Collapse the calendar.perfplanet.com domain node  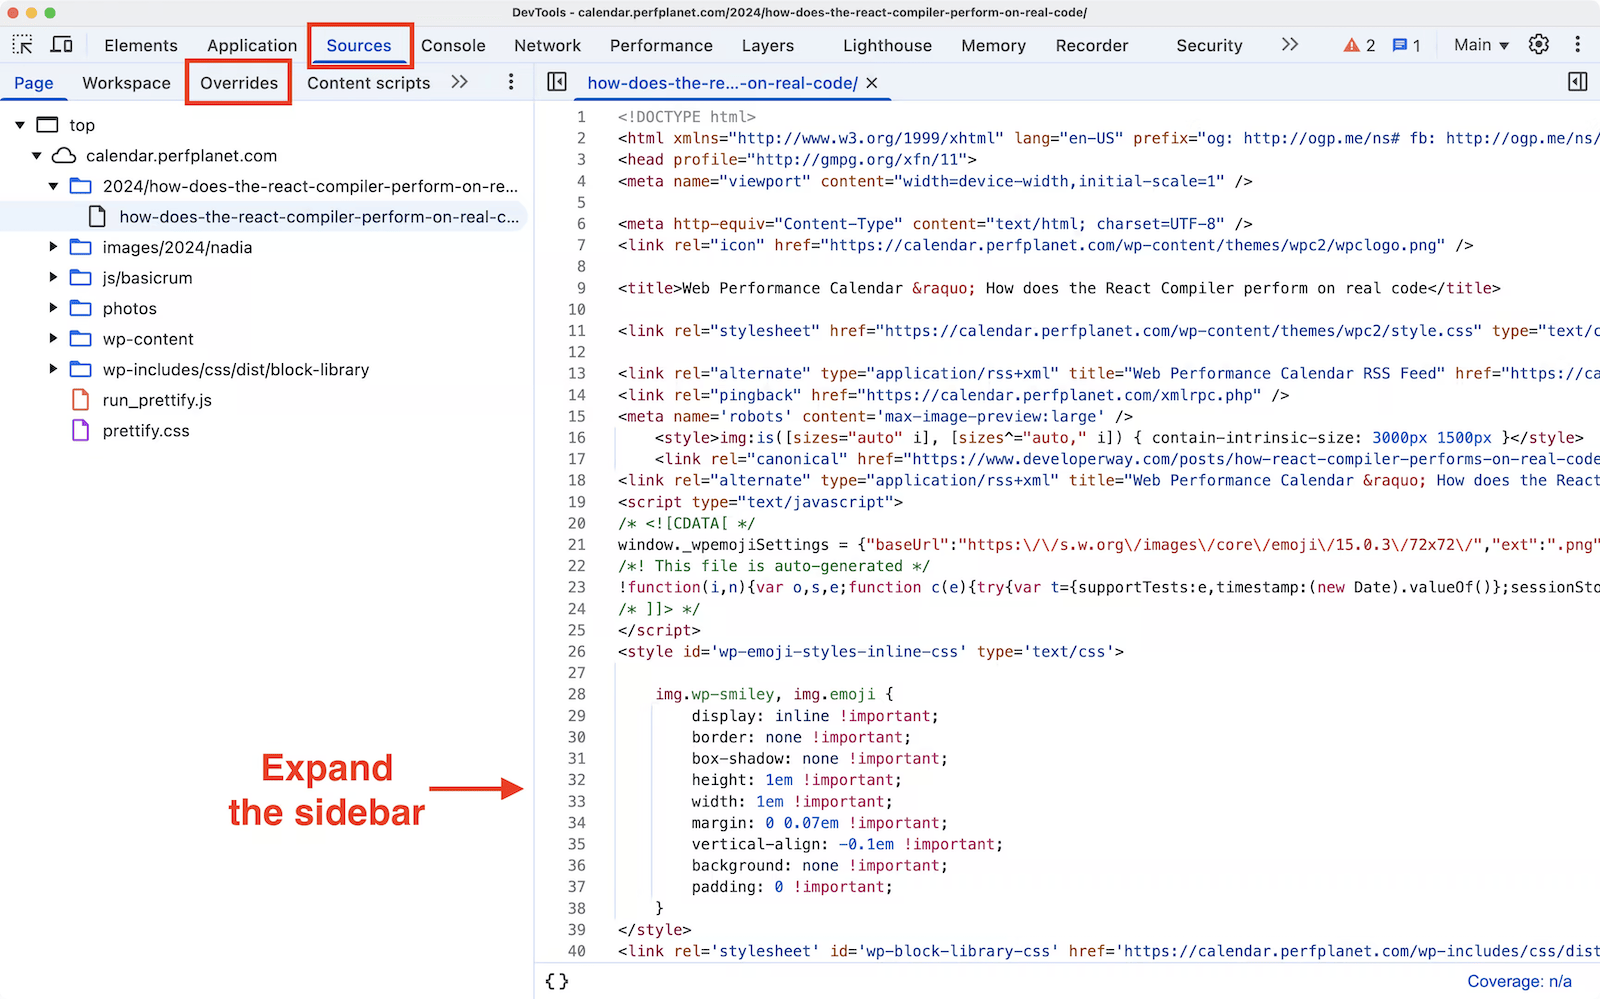point(37,156)
